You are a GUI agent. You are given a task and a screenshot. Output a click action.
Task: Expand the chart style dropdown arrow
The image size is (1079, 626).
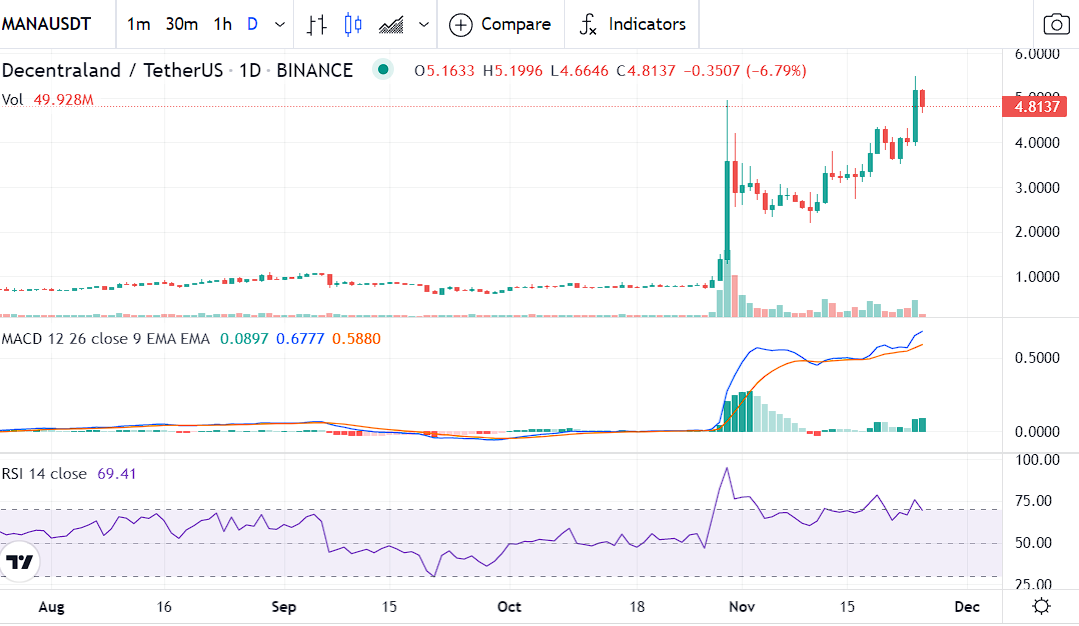[424, 25]
